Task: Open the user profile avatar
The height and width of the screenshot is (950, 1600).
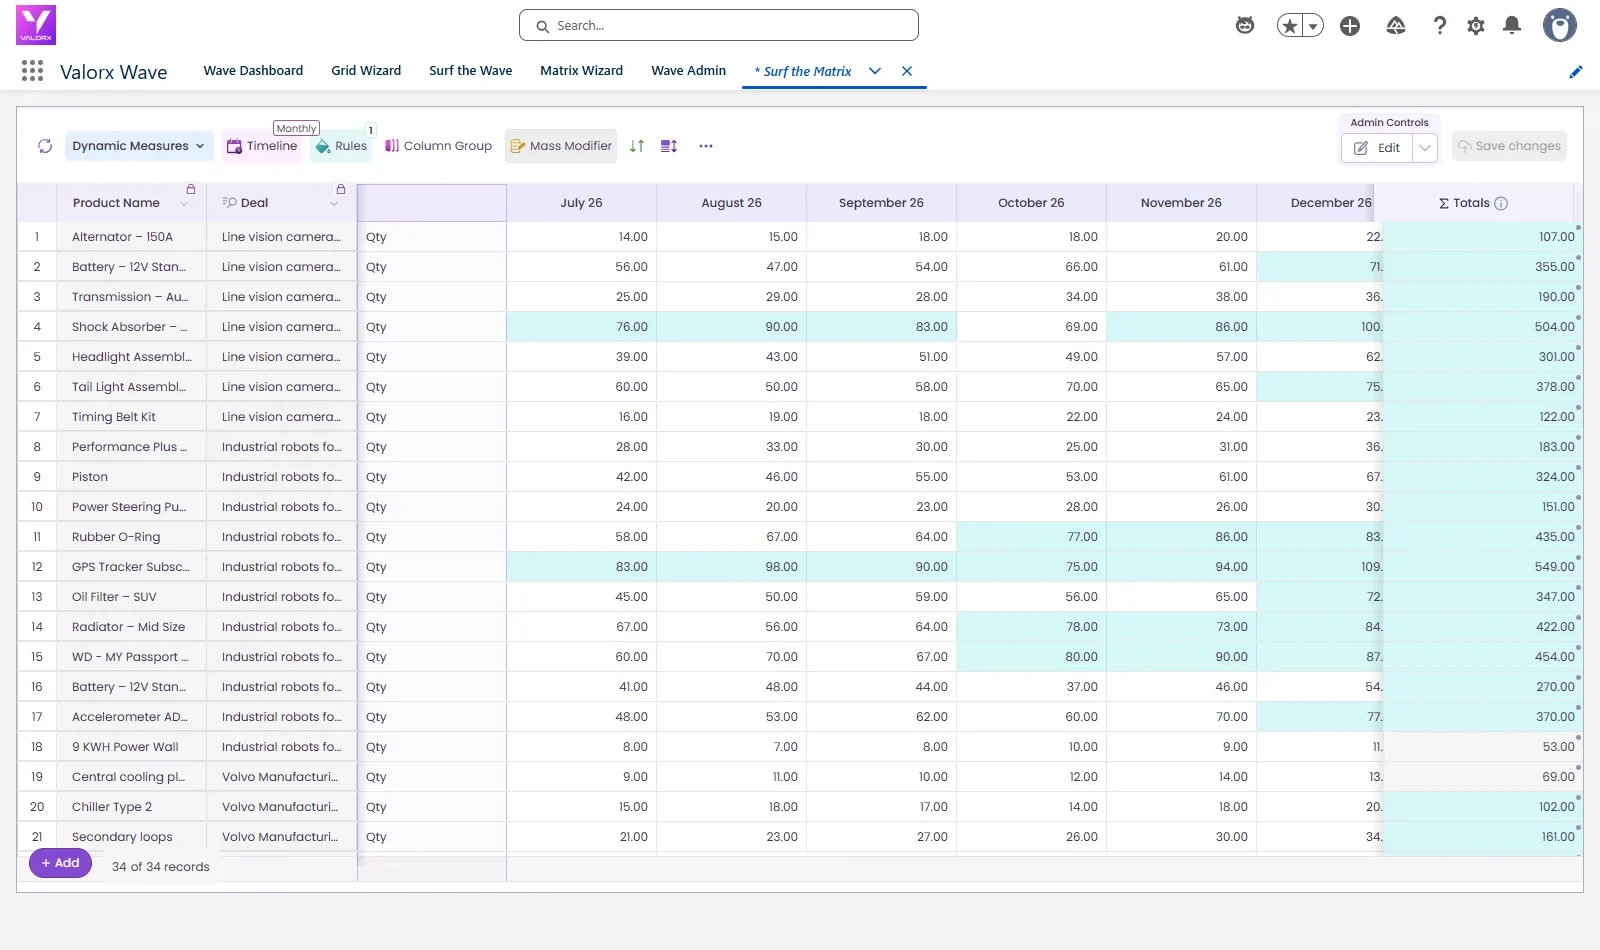Action: click(1560, 25)
